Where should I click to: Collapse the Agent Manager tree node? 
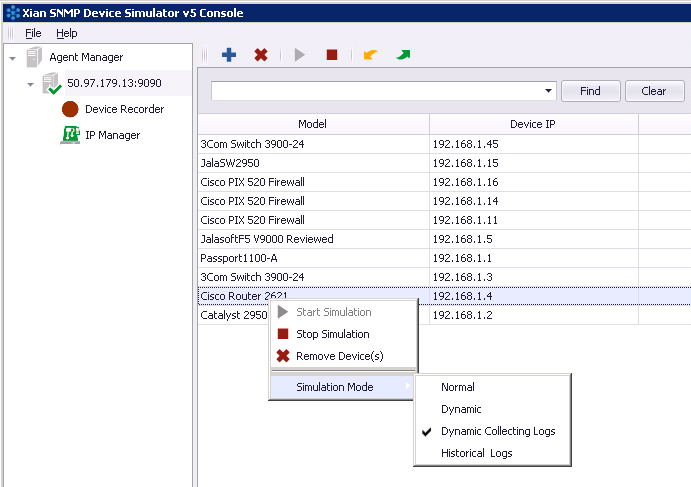pyautogui.click(x=13, y=58)
